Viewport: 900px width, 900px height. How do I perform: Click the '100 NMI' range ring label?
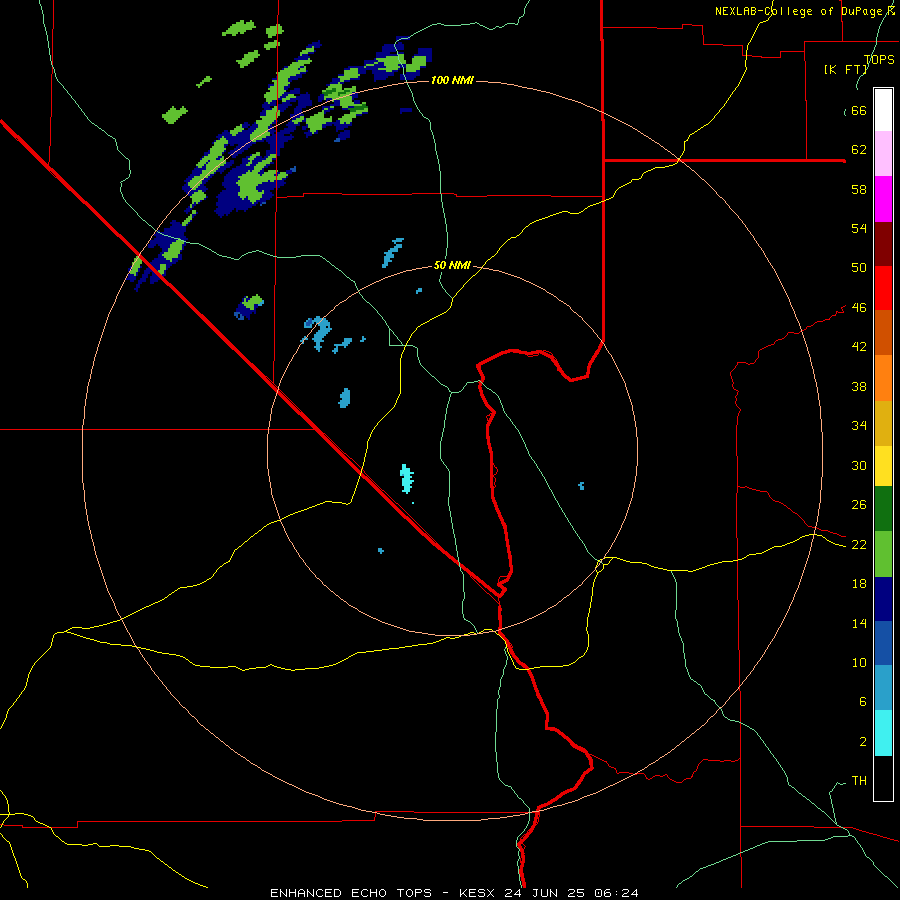[x=452, y=80]
